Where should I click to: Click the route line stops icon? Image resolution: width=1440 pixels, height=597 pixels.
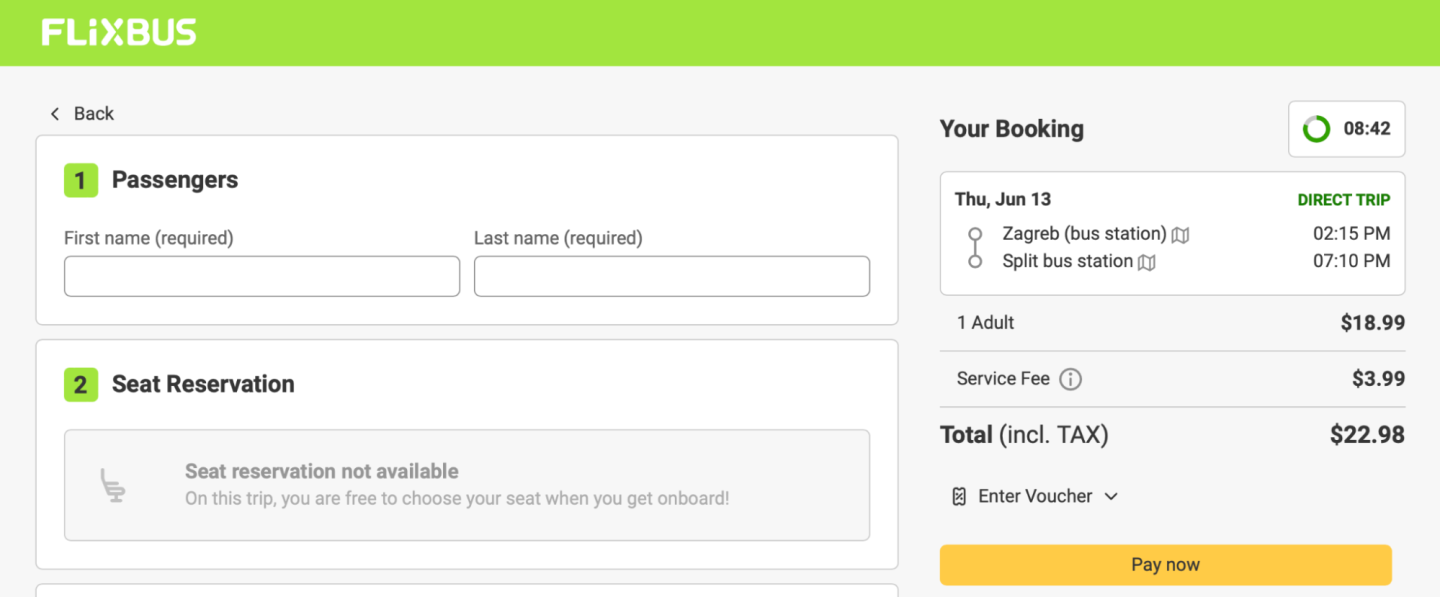(975, 248)
